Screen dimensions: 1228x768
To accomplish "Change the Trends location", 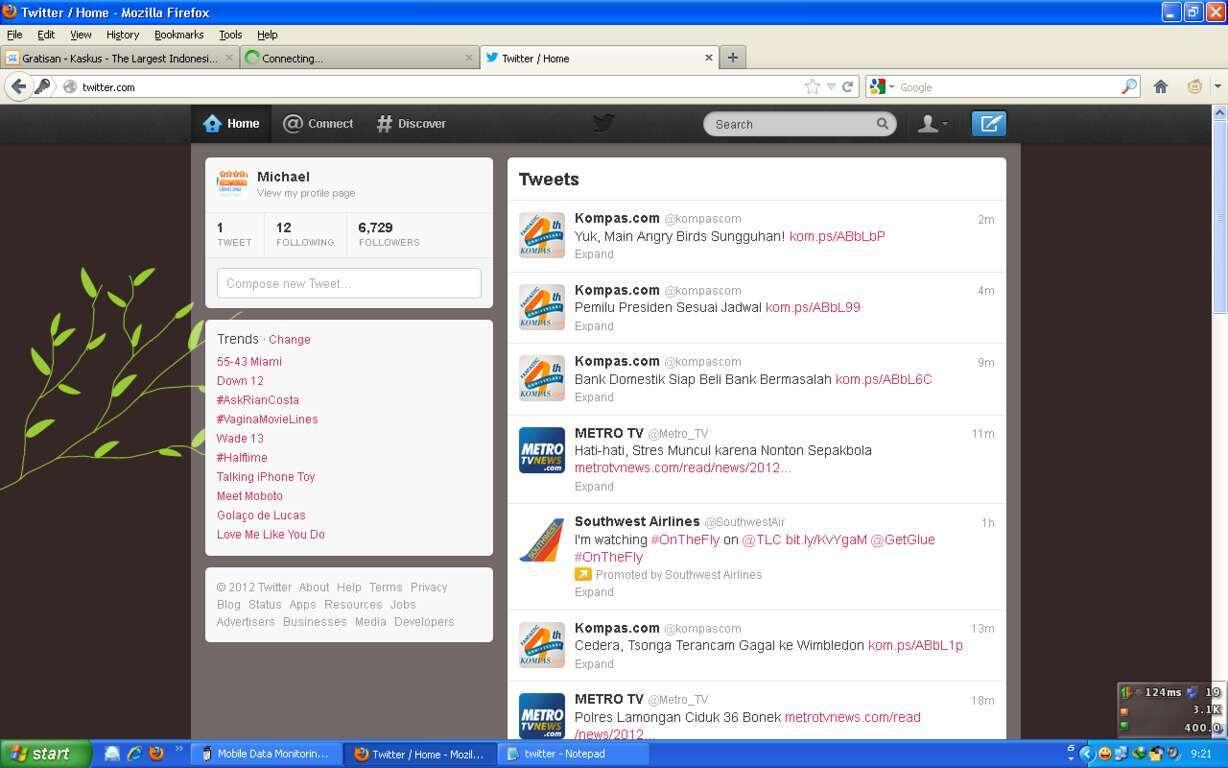I will click(x=289, y=340).
